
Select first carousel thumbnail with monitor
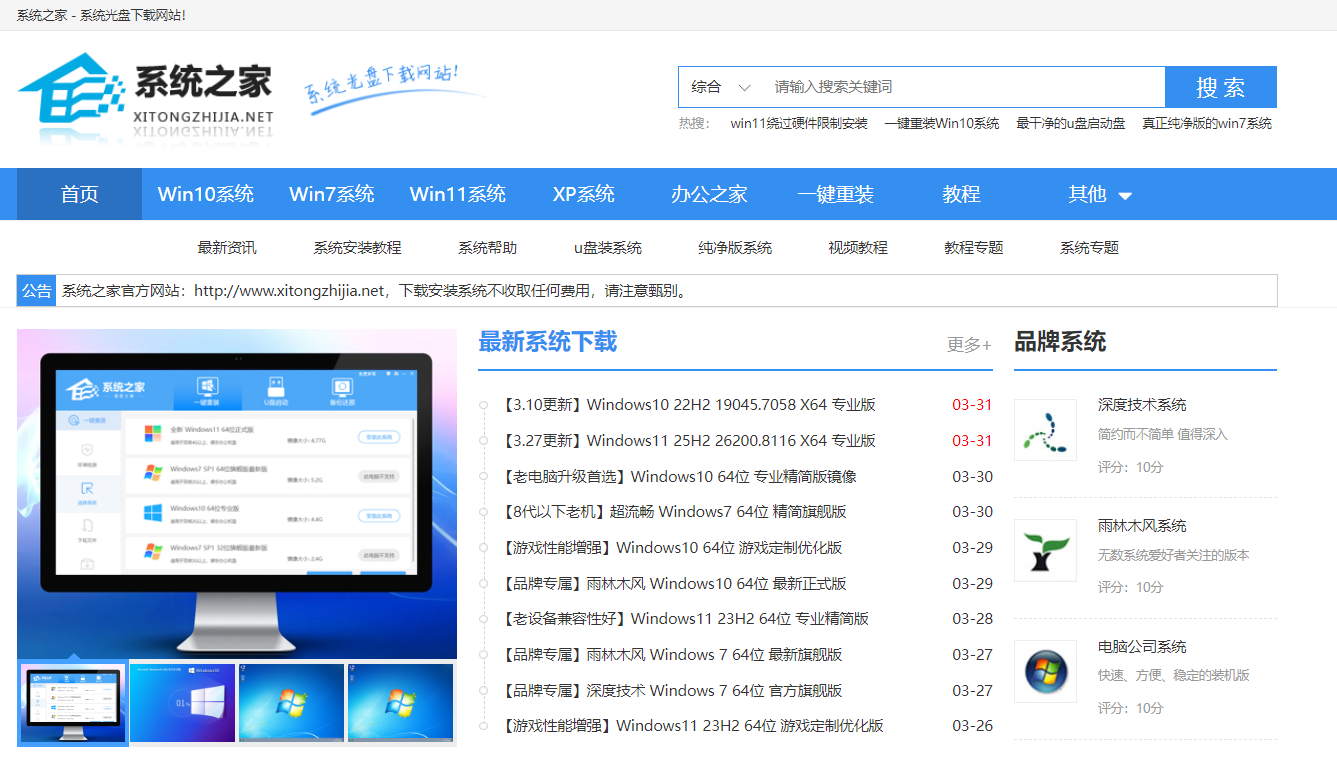pyautogui.click(x=72, y=703)
